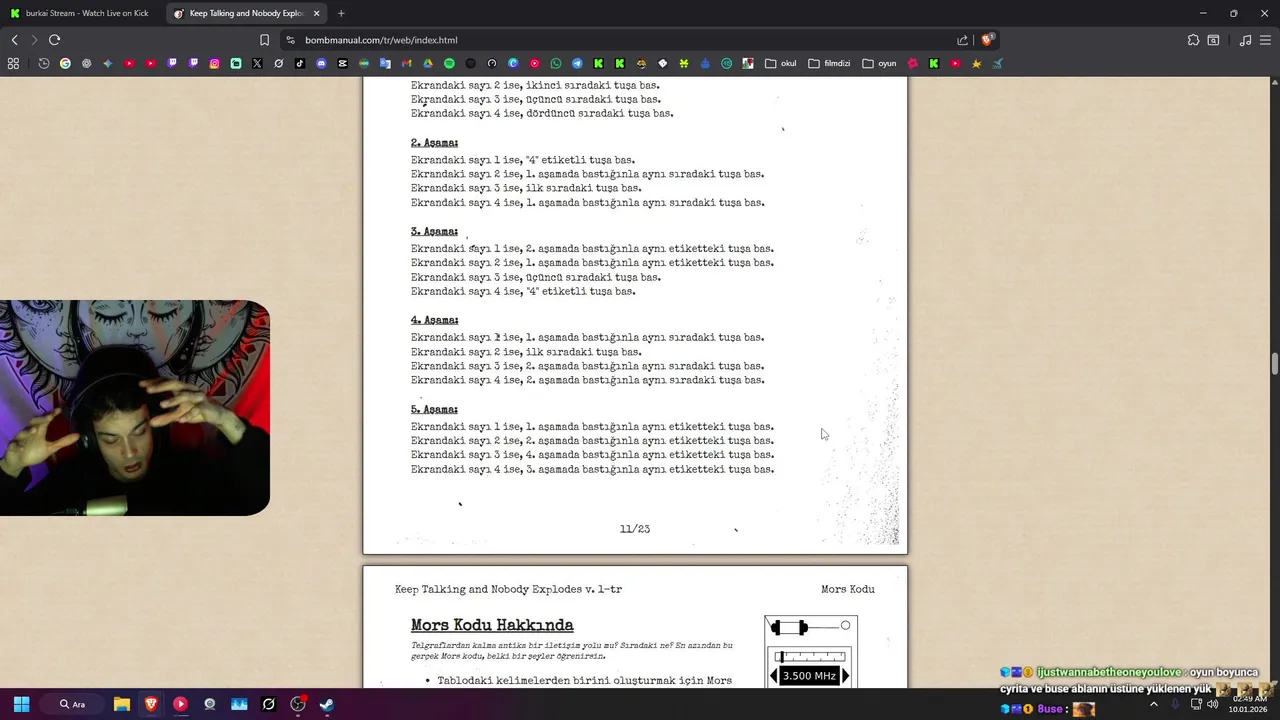
Task: Open the Telegram bookmark
Action: (x=577, y=63)
